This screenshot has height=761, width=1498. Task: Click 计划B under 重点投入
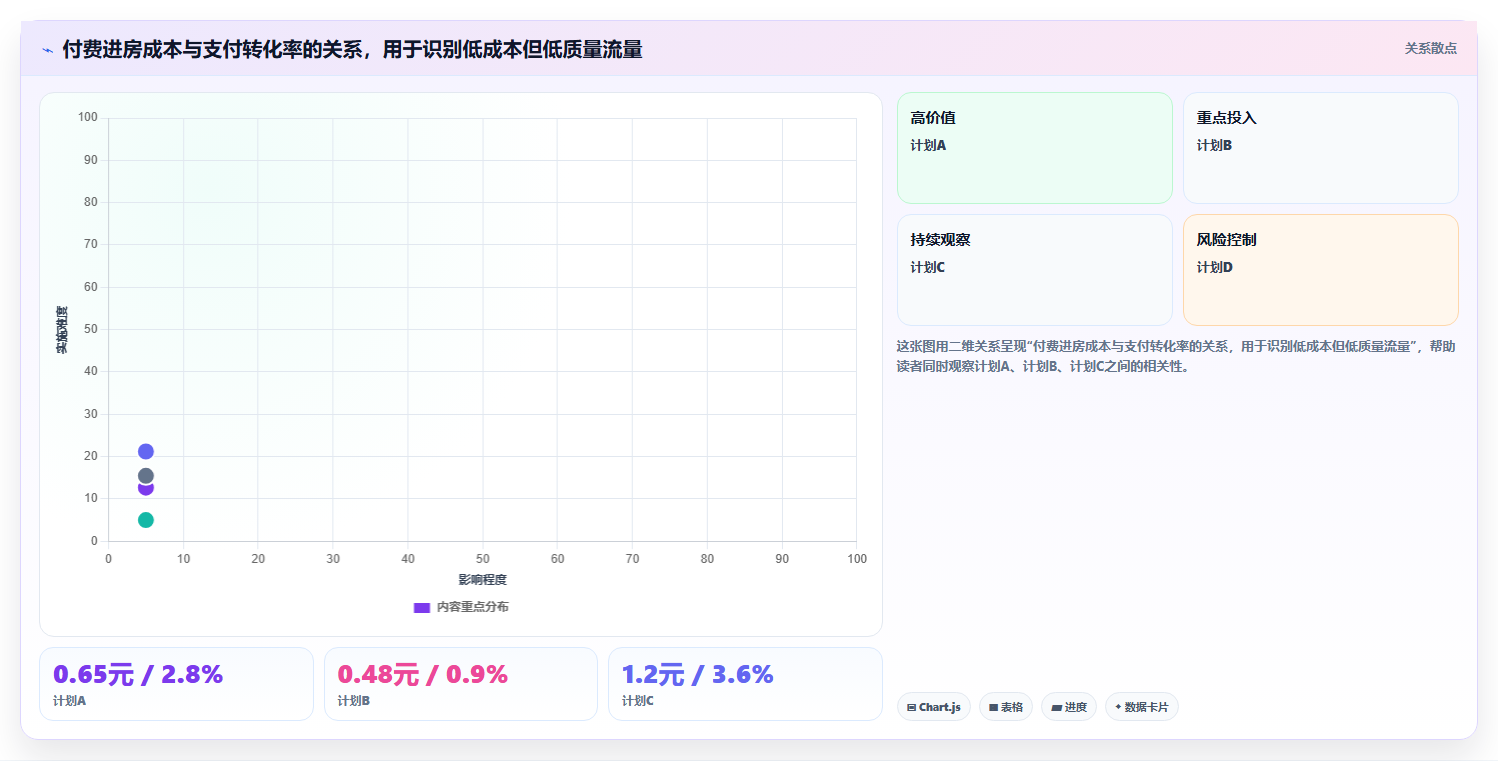coord(1214,145)
